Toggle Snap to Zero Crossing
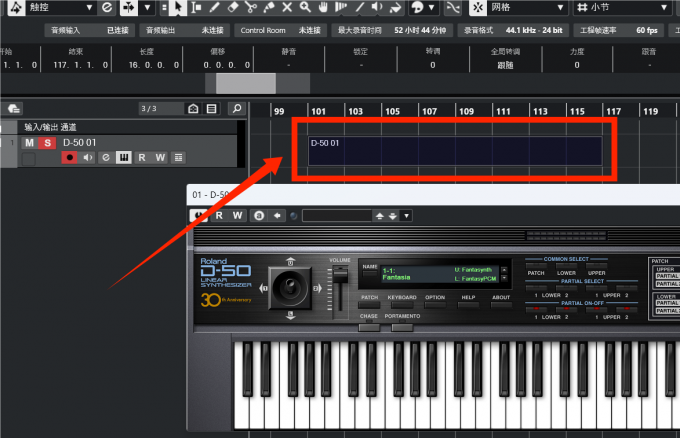The width and height of the screenshot is (680, 438). click(x=453, y=7)
